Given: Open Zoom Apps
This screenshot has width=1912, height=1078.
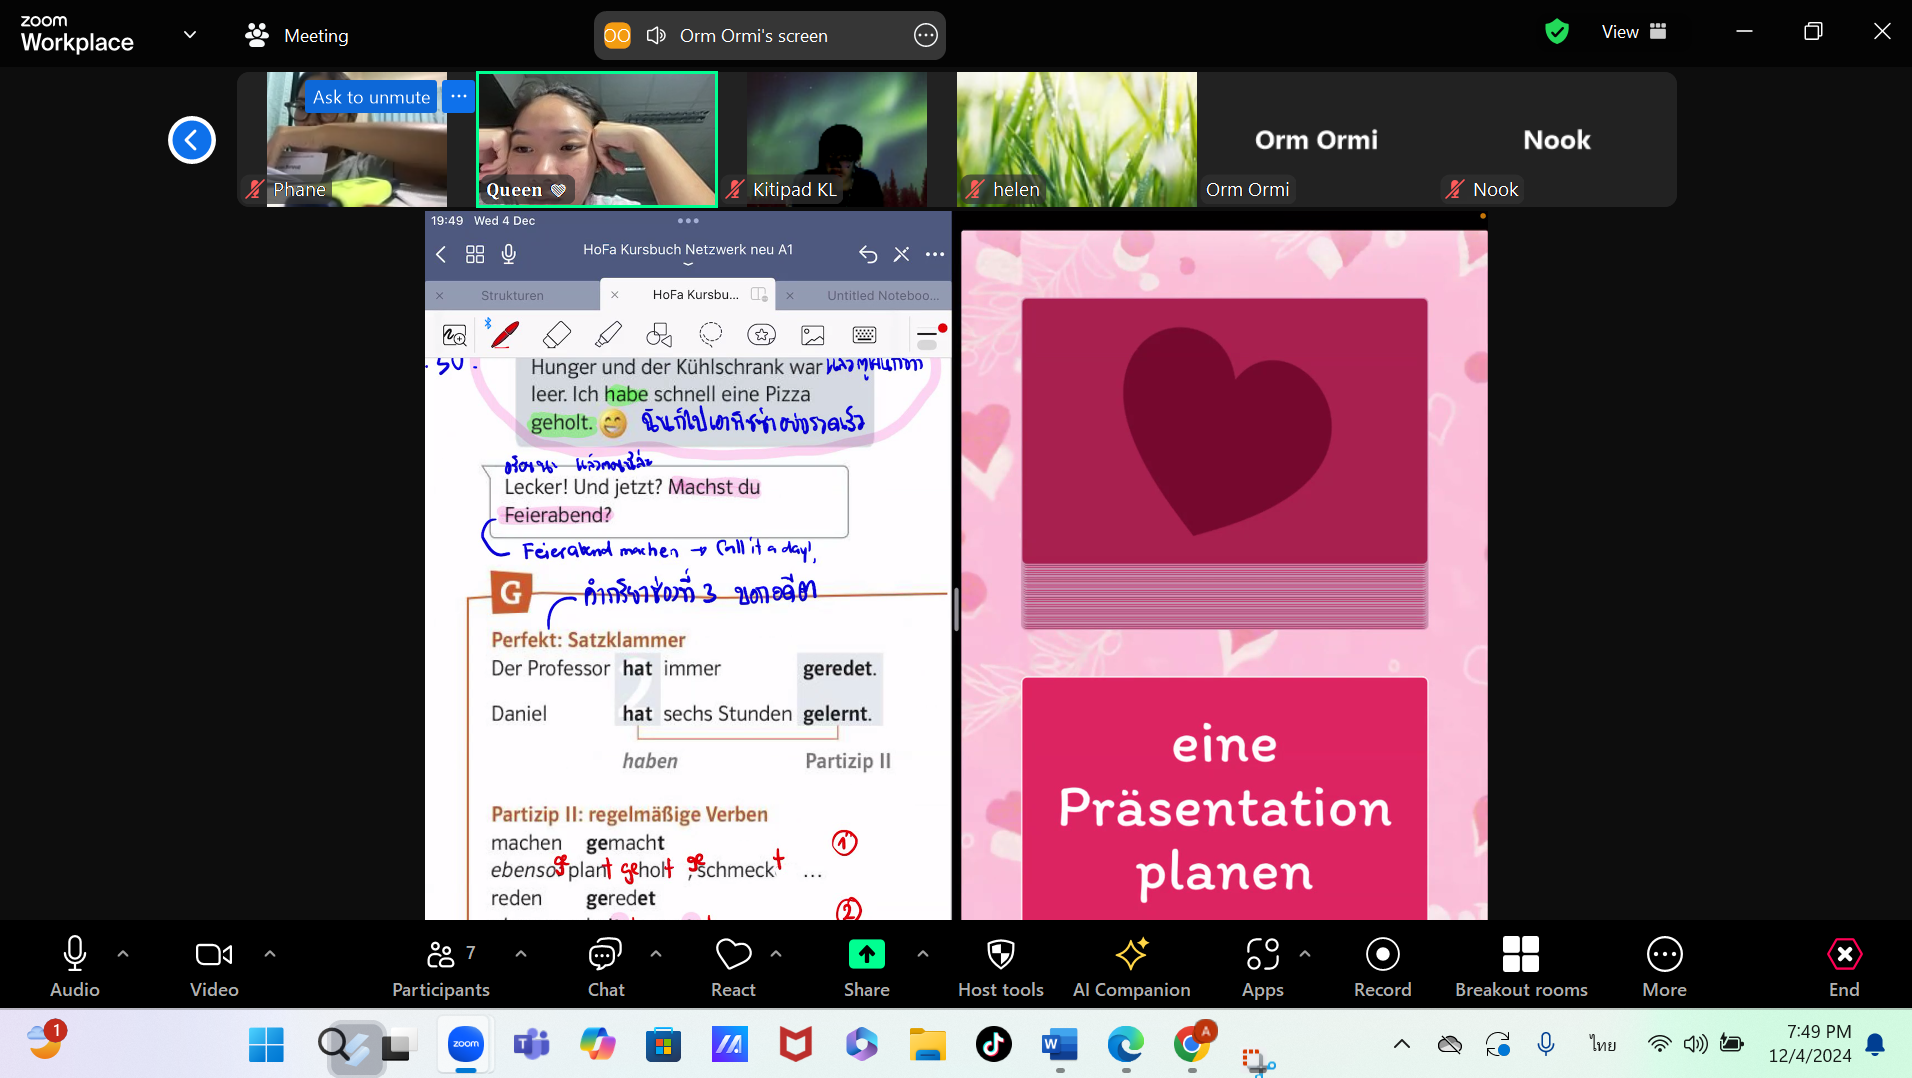Looking at the screenshot, I should (1262, 966).
